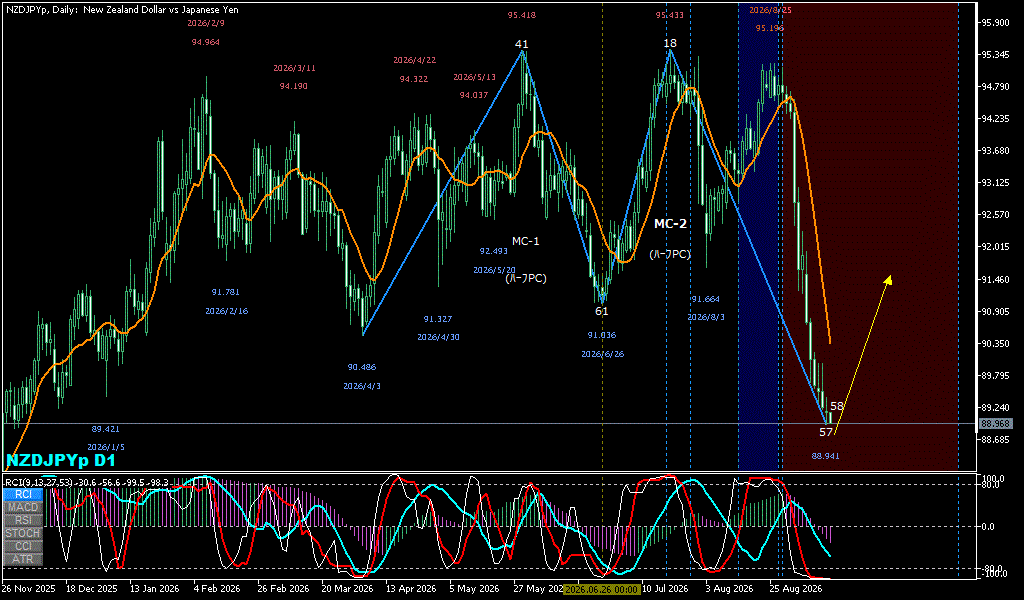Click the high price label '94.190'
The height and width of the screenshot is (600, 1024).
coord(293,86)
